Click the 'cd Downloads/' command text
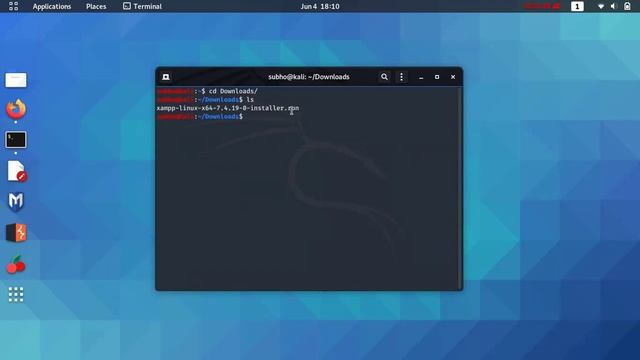The height and width of the screenshot is (360, 640). [x=233, y=91]
